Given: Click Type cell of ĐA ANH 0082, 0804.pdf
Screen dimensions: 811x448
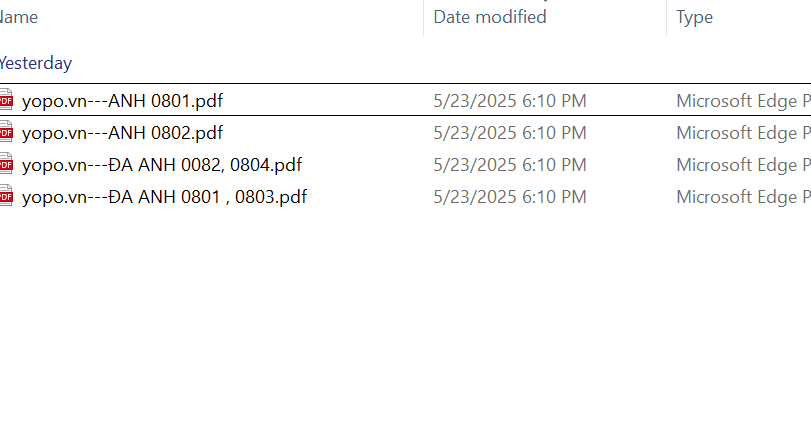Looking at the screenshot, I should (x=742, y=164).
